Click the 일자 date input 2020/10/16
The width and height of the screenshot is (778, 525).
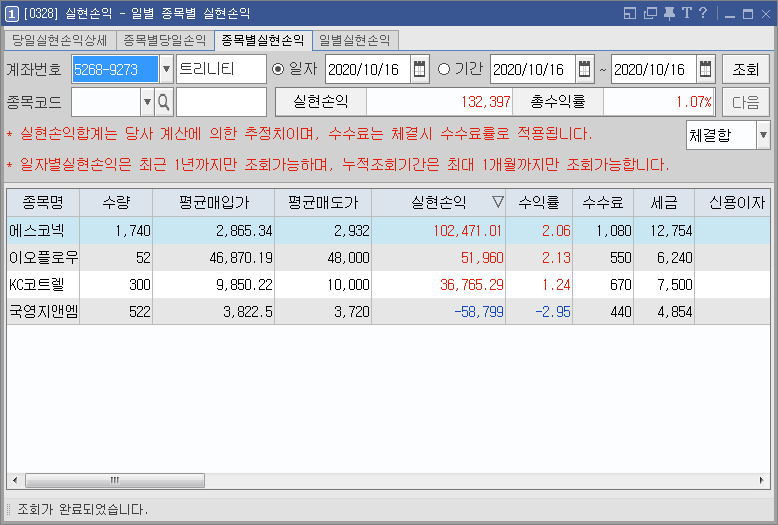click(368, 69)
